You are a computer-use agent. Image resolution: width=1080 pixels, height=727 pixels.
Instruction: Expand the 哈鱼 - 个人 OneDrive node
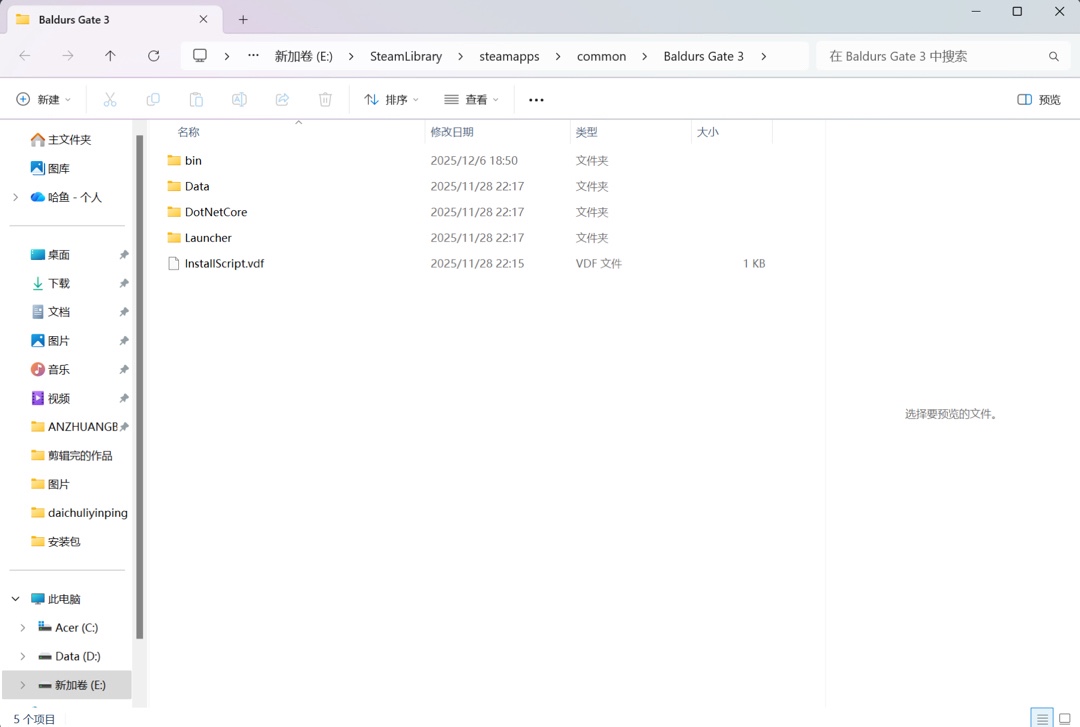(x=16, y=197)
